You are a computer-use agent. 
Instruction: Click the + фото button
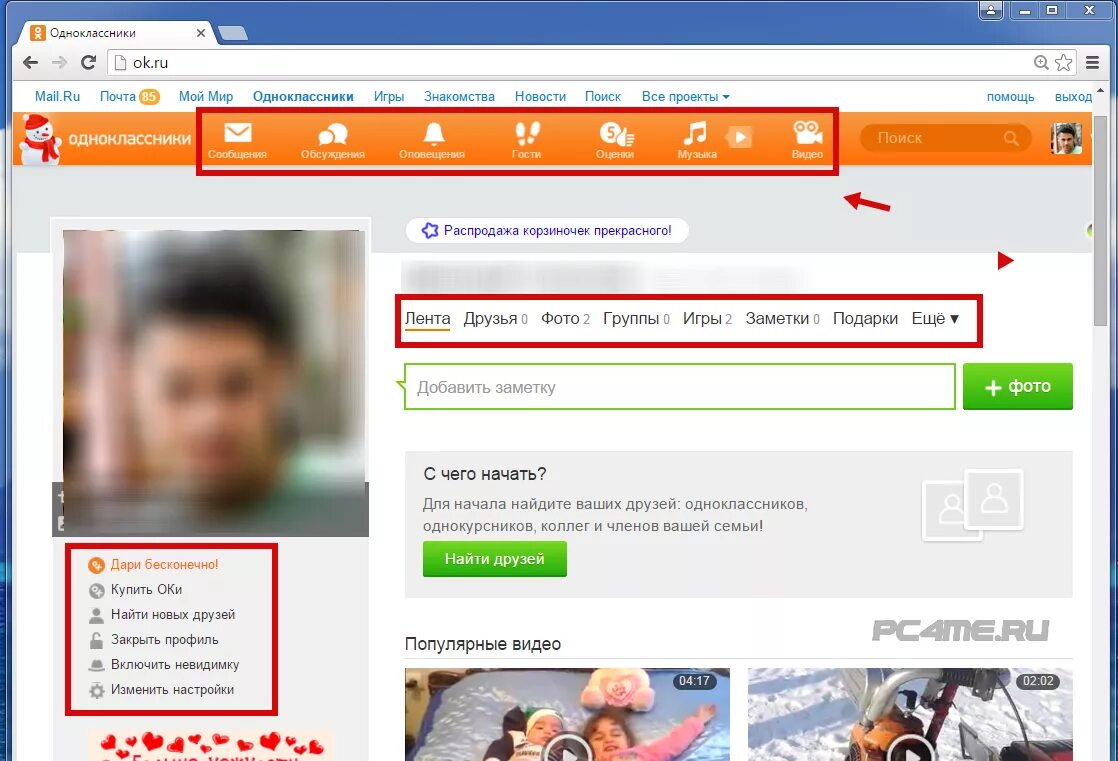(x=1017, y=387)
